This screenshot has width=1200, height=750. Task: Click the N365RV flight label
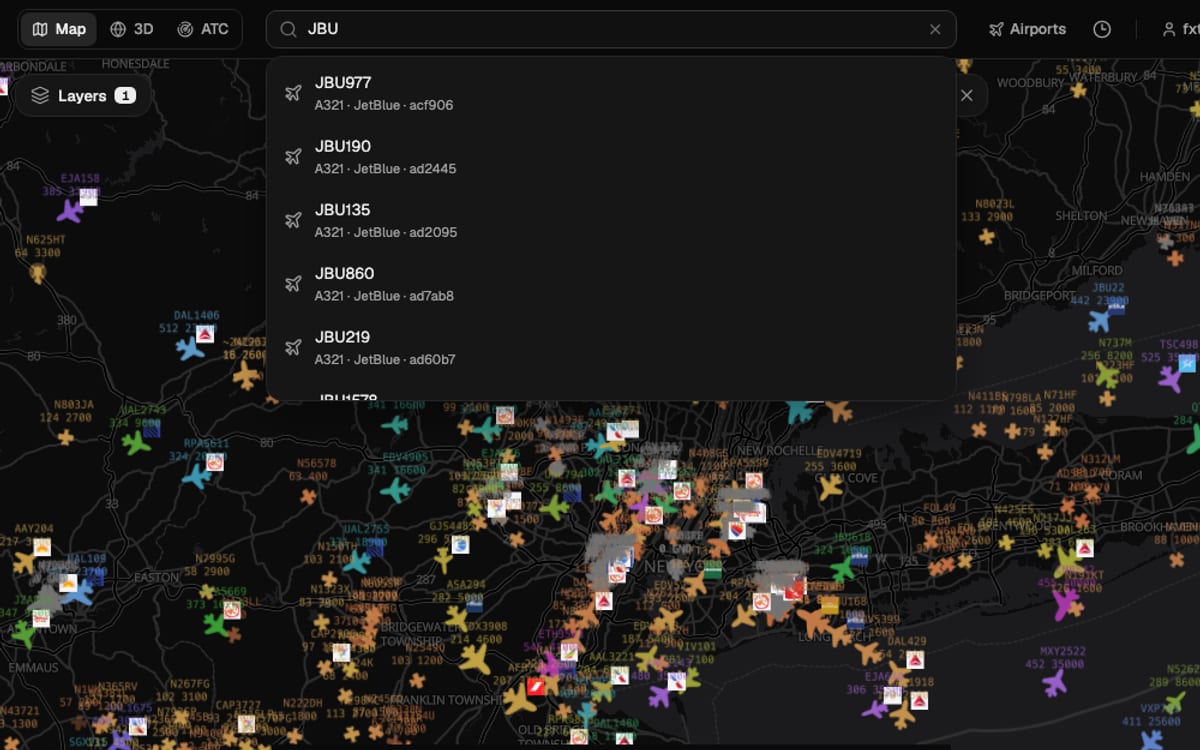tap(117, 687)
